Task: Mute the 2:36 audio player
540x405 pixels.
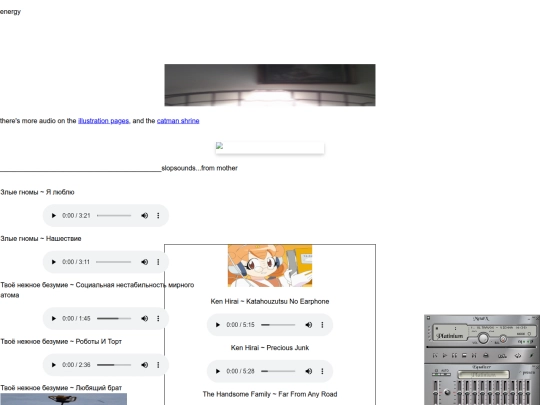Action: click(145, 365)
